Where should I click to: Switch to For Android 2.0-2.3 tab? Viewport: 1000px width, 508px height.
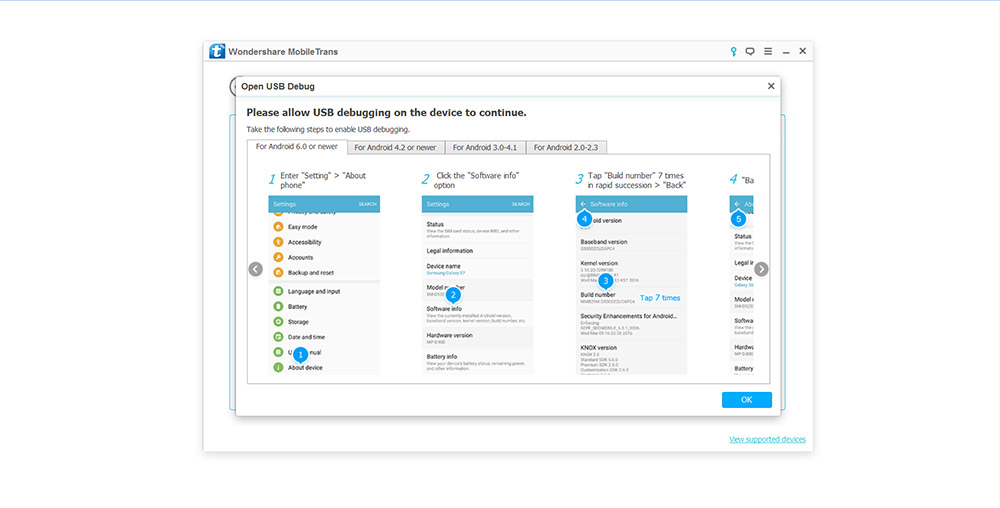coord(566,147)
